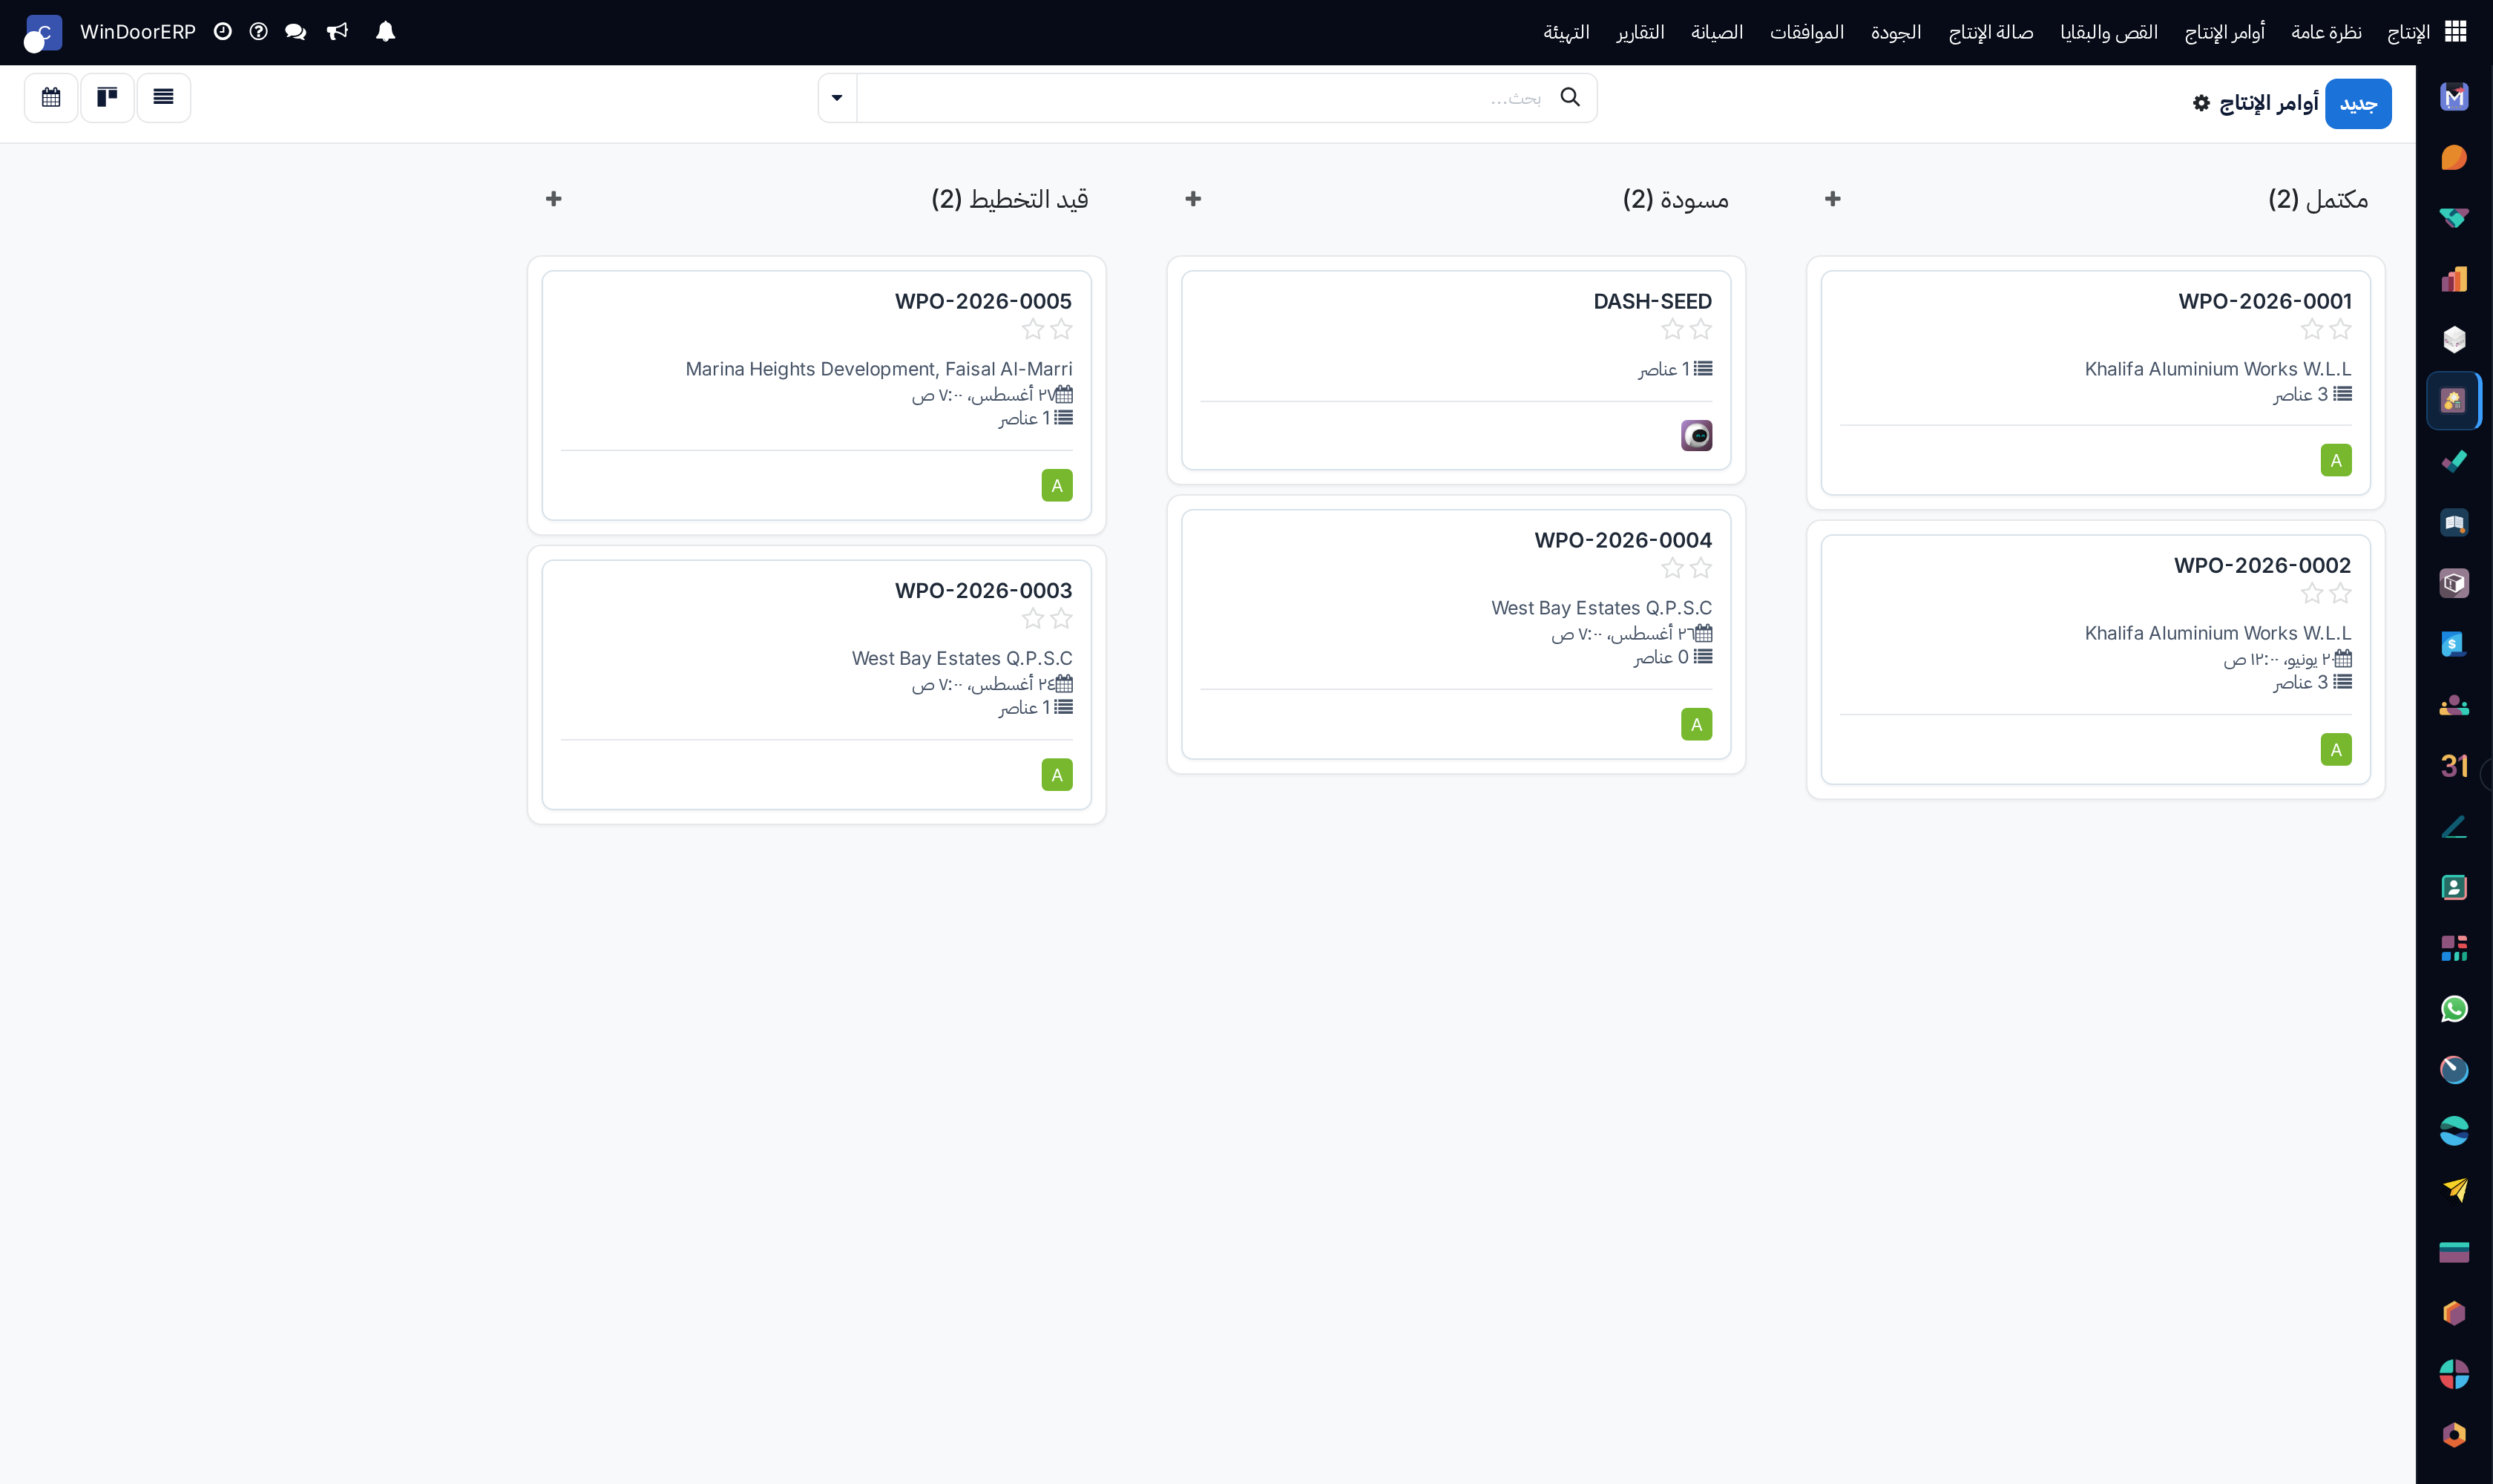
Task: Toggle rightmost priority star on WPO-2026-0004
Action: (1701, 569)
